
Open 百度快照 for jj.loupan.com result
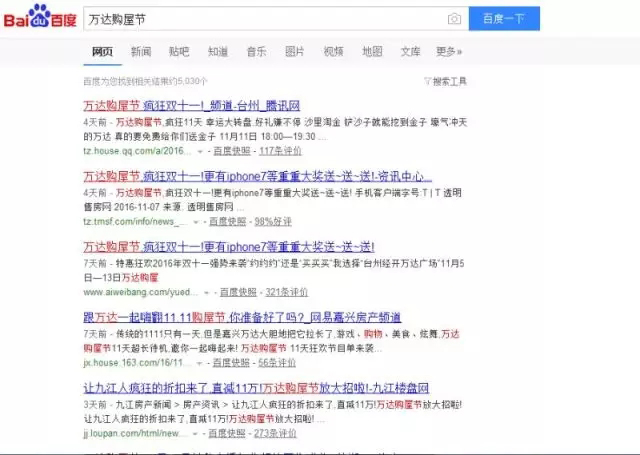click(227, 433)
